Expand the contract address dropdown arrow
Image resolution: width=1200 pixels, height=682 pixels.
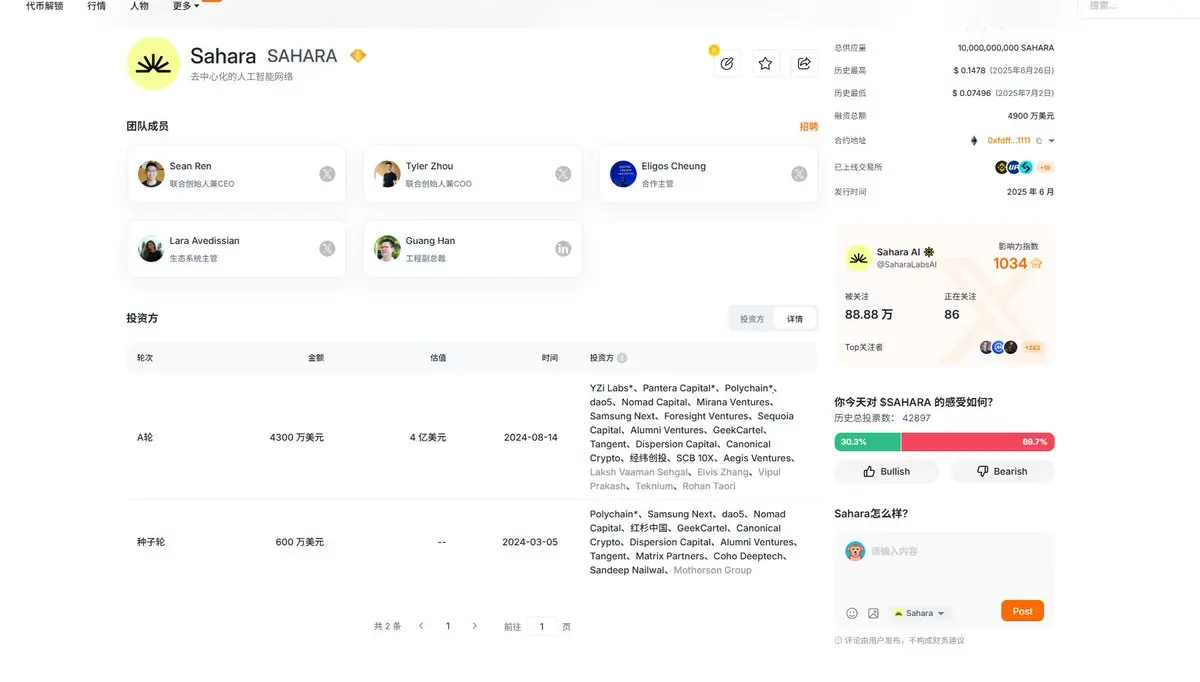pyautogui.click(x=1051, y=141)
